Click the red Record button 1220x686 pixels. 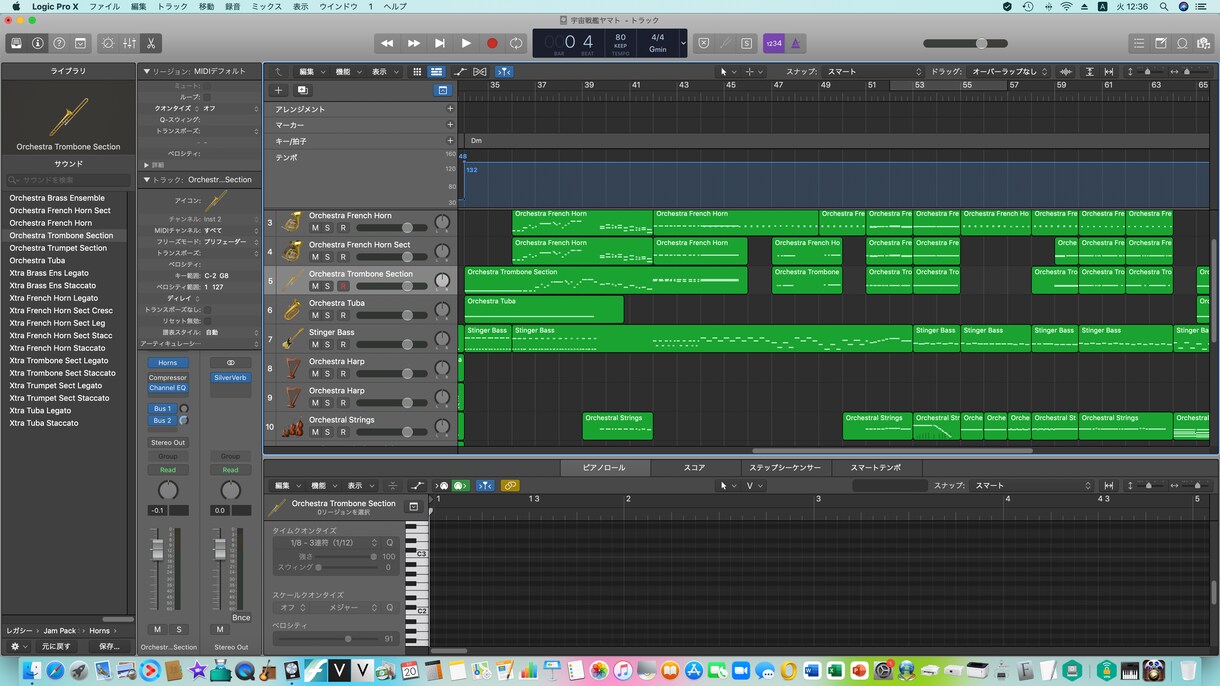(492, 43)
